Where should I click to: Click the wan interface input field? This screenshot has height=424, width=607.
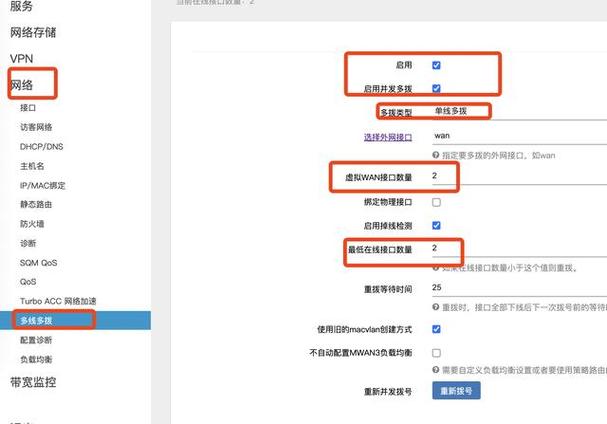coord(520,136)
